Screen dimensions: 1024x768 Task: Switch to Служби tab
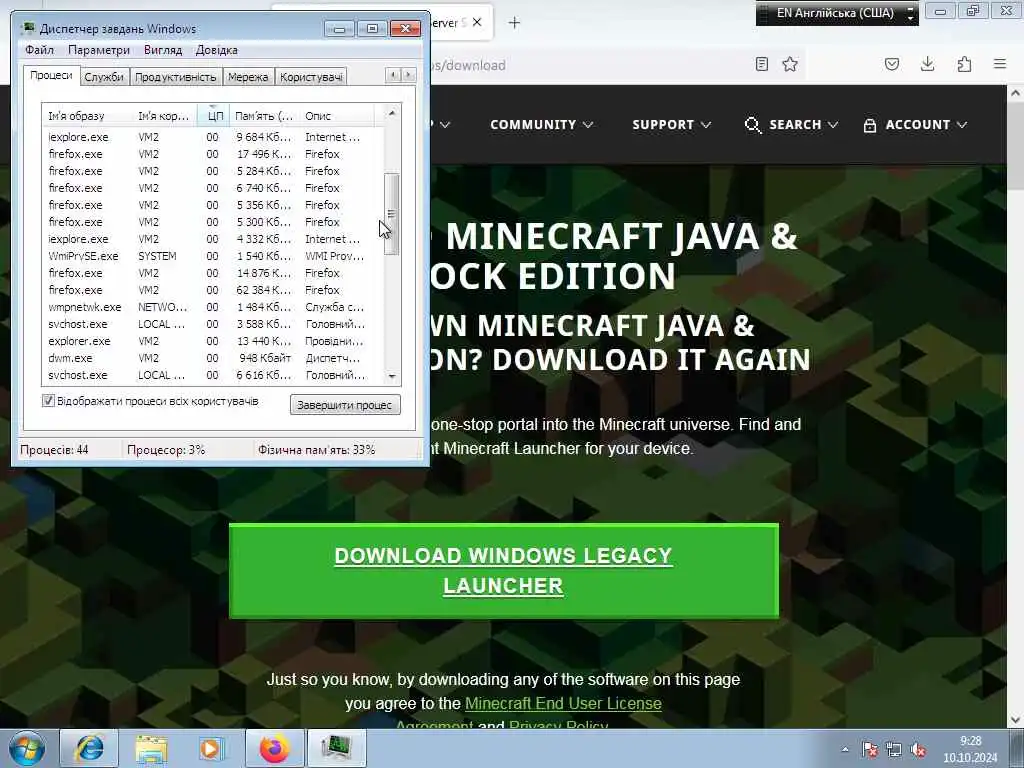pos(104,77)
